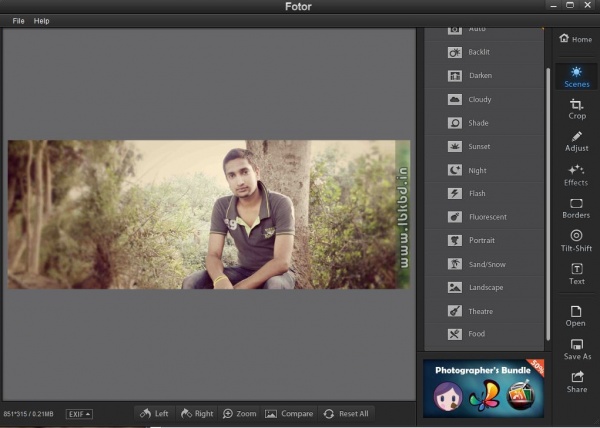
Task: Open the Crop tool
Action: pyautogui.click(x=577, y=109)
